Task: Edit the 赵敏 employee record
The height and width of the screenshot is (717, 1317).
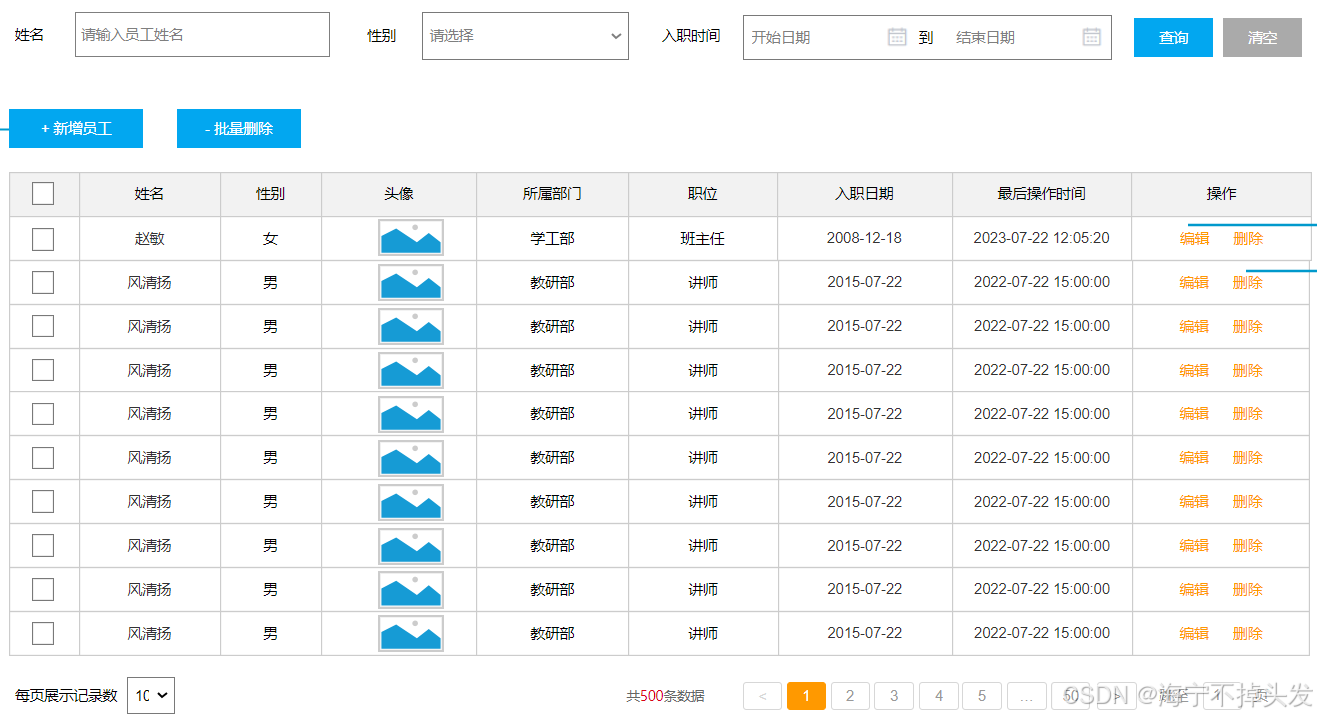Action: pyautogui.click(x=1194, y=238)
